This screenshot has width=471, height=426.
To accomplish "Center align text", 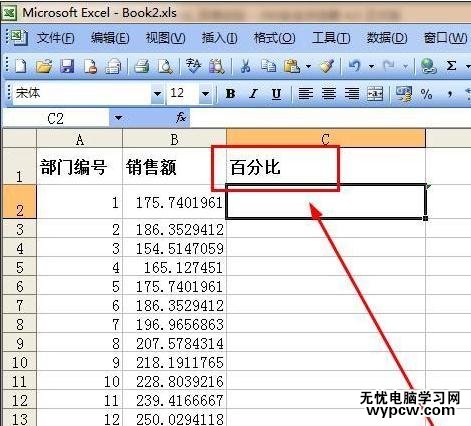I will tap(329, 94).
